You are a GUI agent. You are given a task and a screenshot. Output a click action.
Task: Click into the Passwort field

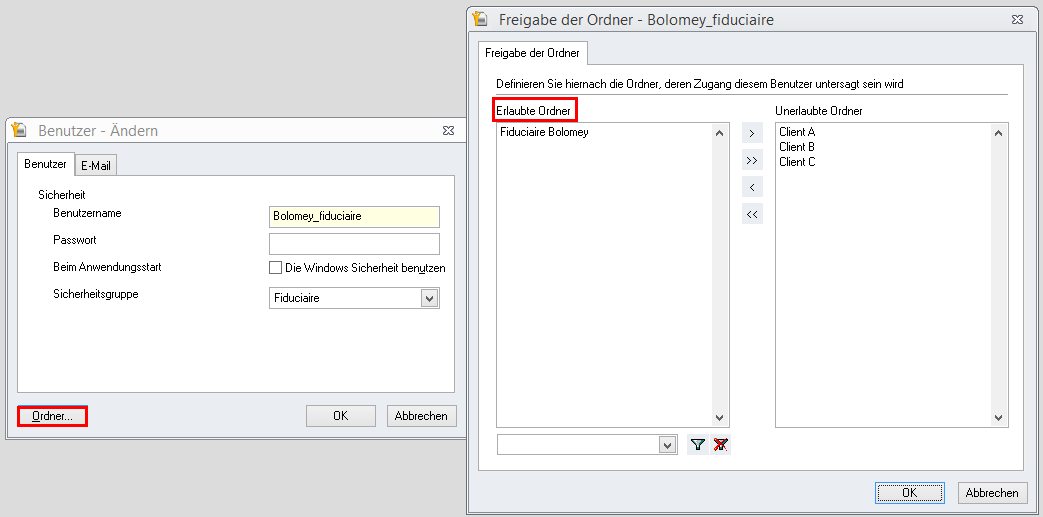pyautogui.click(x=354, y=244)
